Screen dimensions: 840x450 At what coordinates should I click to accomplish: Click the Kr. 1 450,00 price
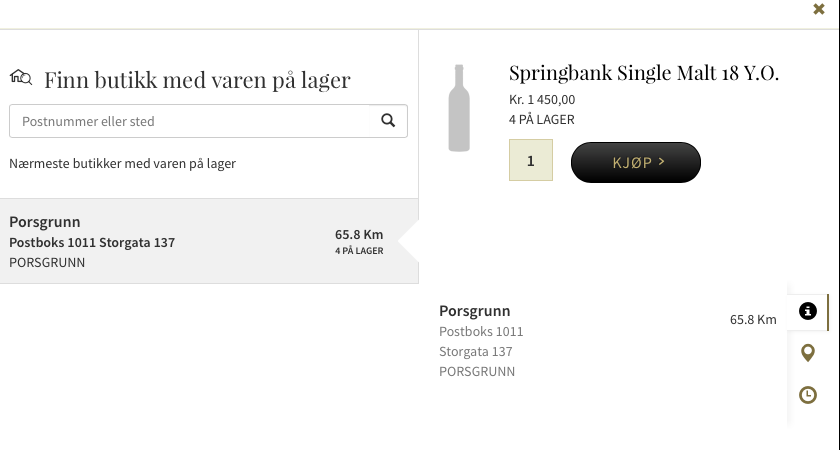tap(542, 100)
